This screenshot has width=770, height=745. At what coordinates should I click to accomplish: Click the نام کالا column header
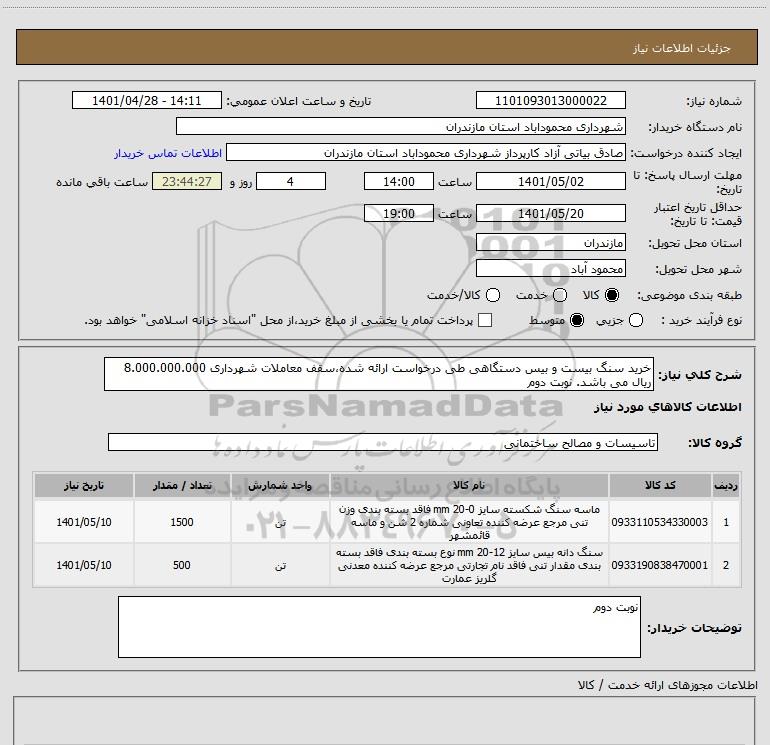(469, 486)
